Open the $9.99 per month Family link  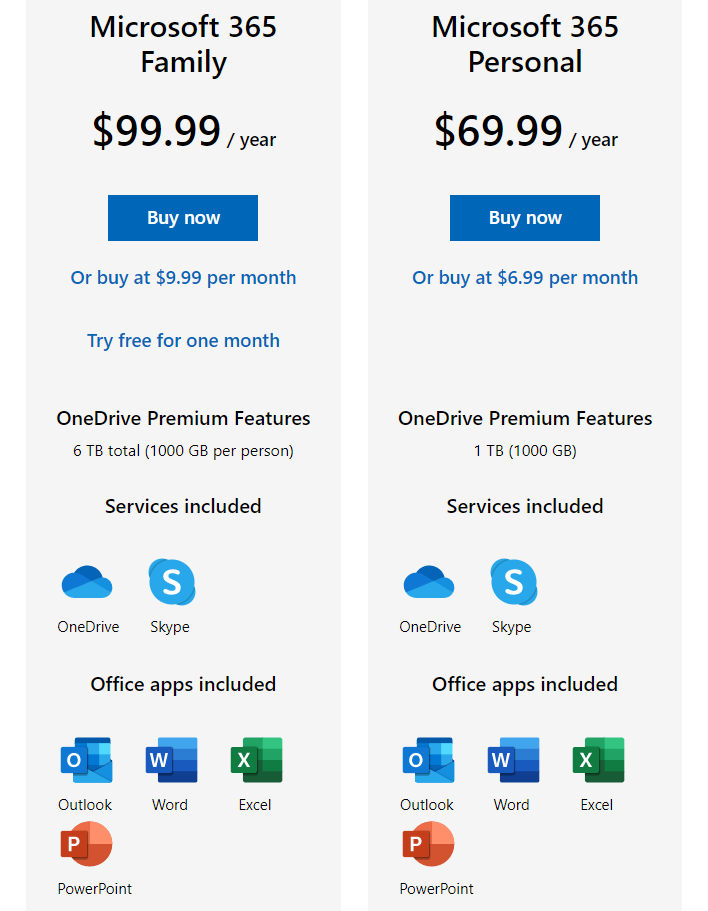coord(183,278)
